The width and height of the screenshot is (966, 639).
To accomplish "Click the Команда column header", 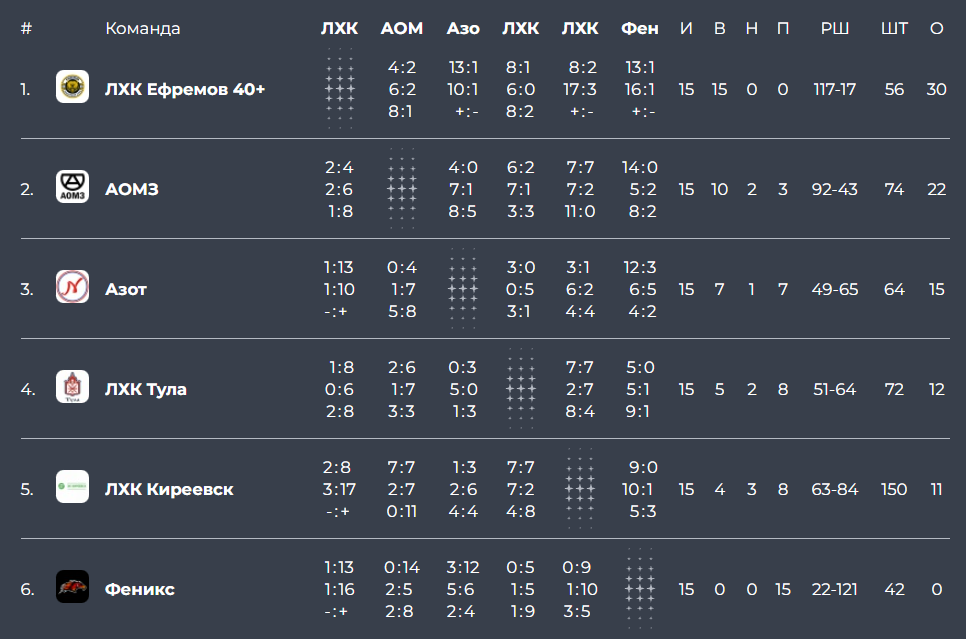I will click(142, 28).
